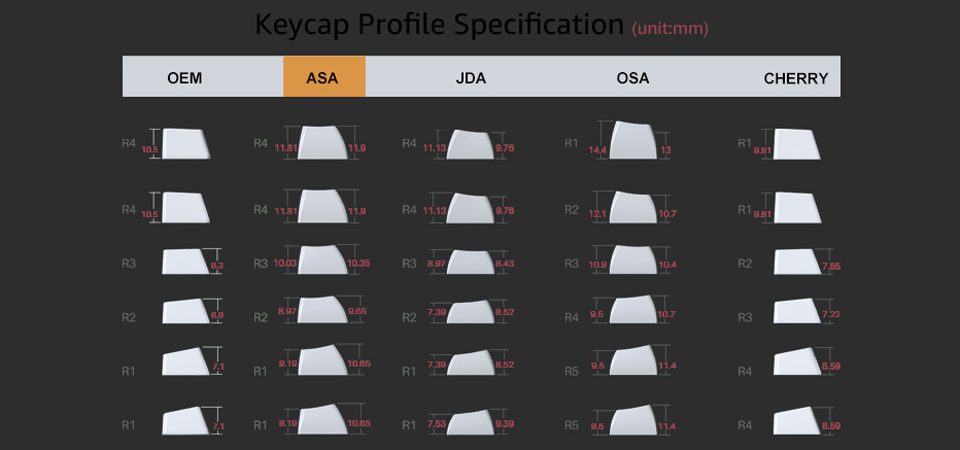Click the Keycap Profile Specification title
960x450 pixels.
[x=439, y=24]
